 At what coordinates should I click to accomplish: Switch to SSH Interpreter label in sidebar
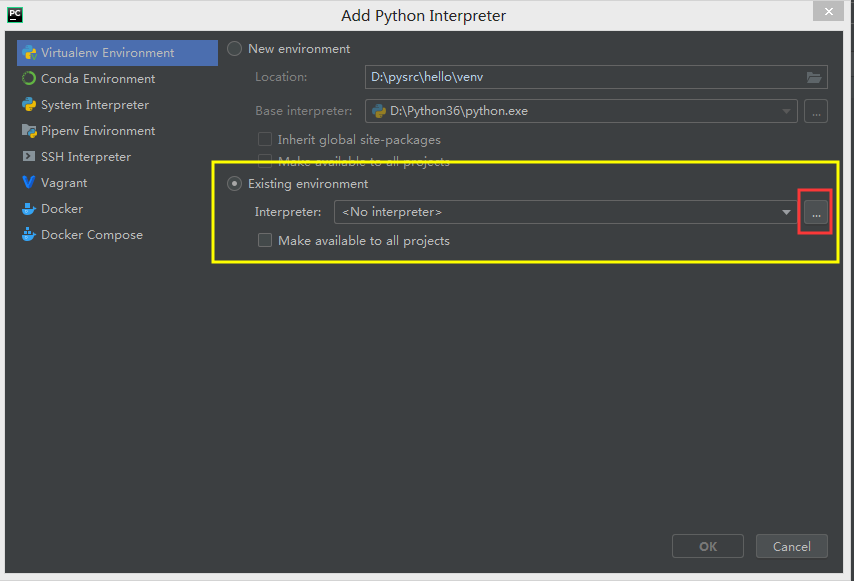(86, 157)
